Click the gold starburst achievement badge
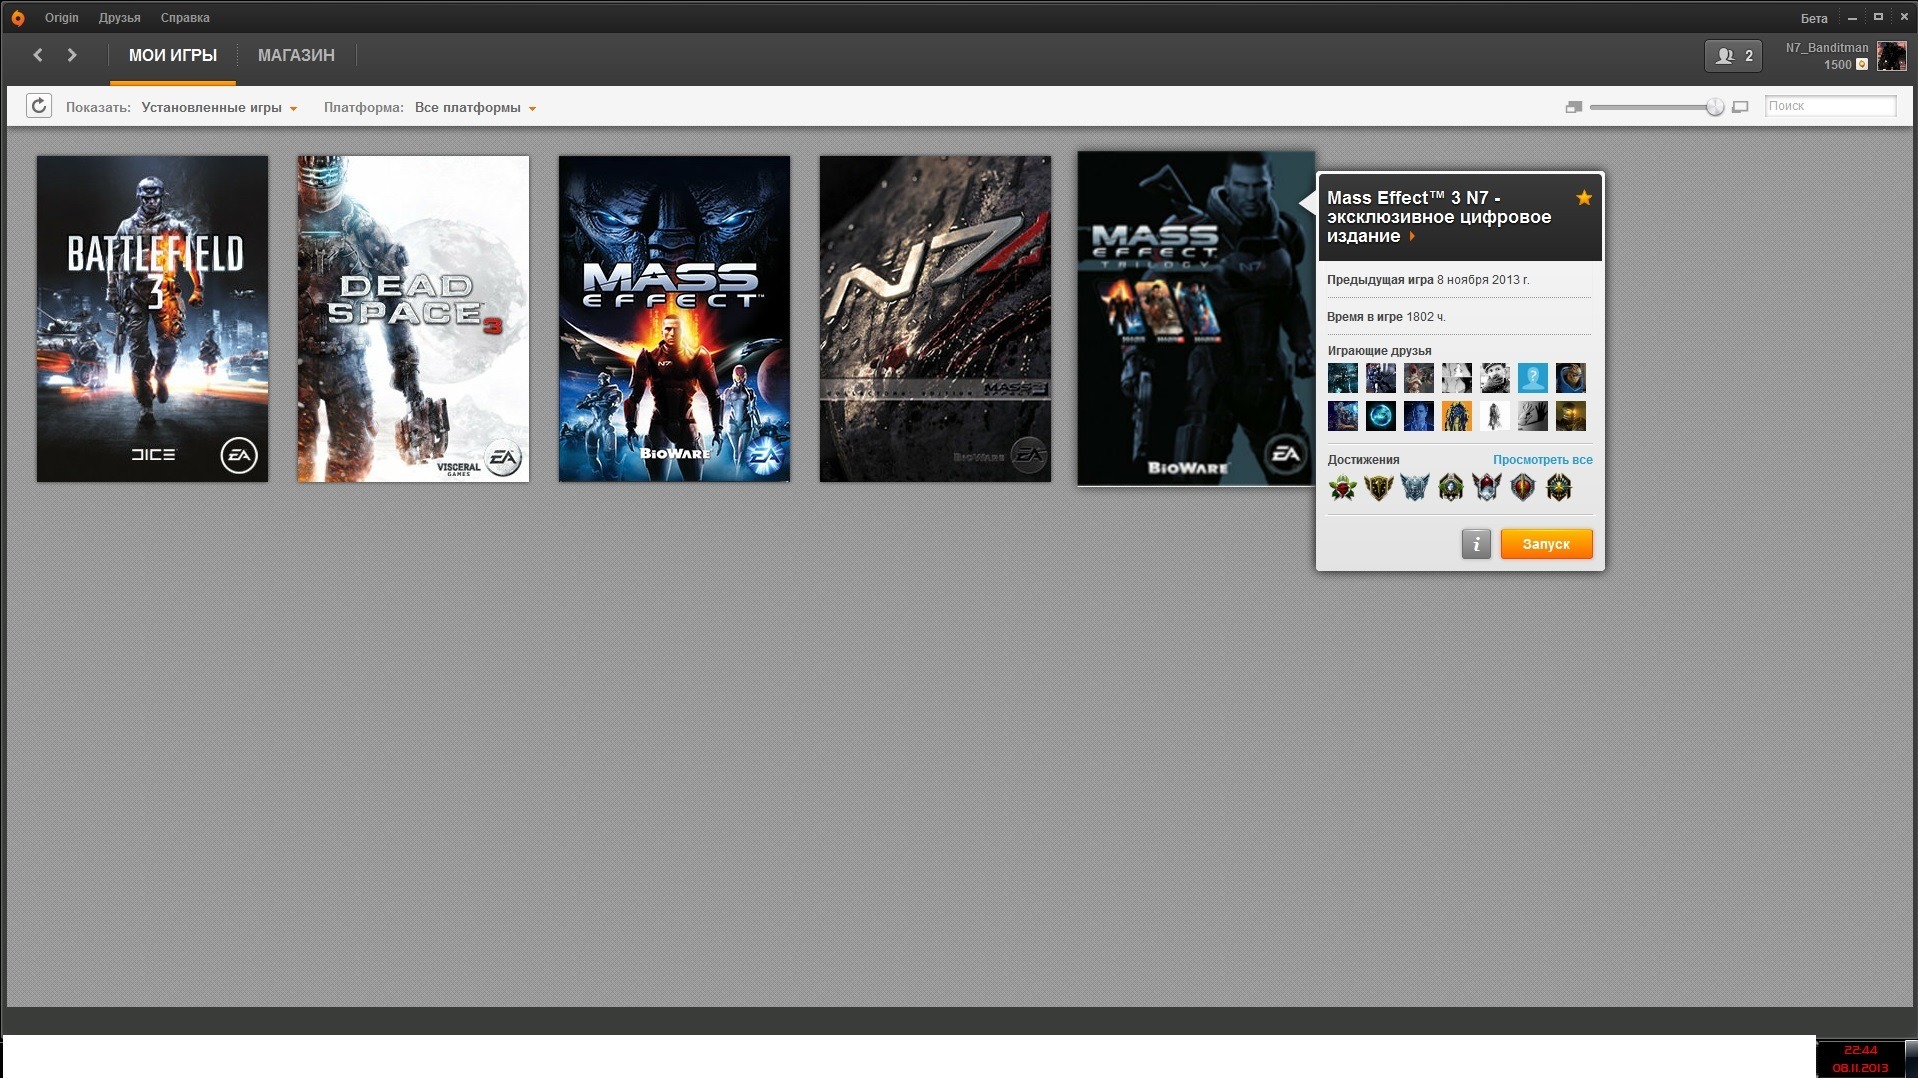 click(x=1559, y=488)
